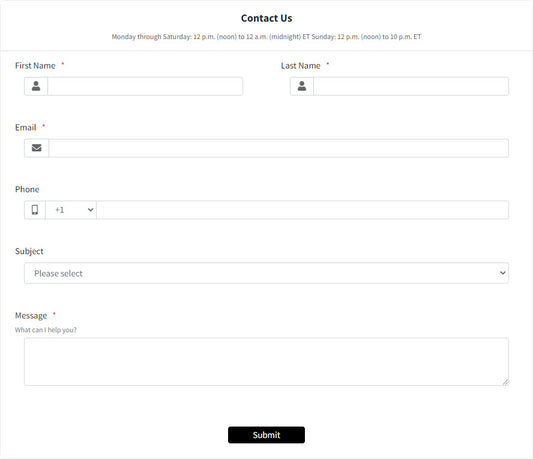
Task: Submit the contact form
Action: 266,435
